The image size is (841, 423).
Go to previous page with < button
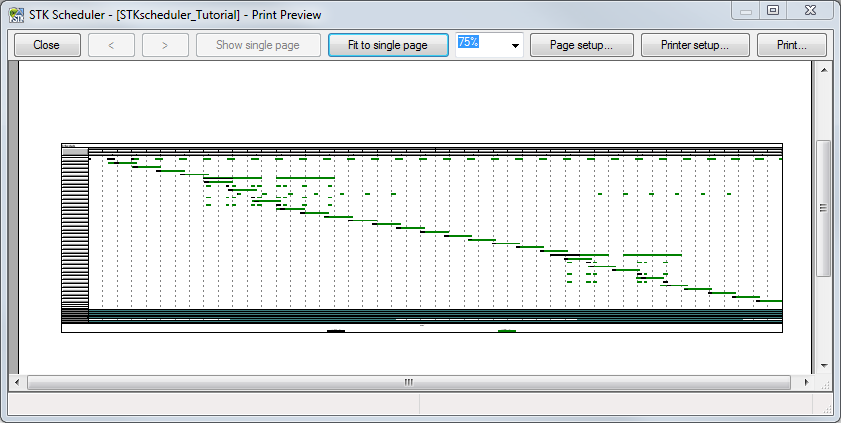coord(111,45)
